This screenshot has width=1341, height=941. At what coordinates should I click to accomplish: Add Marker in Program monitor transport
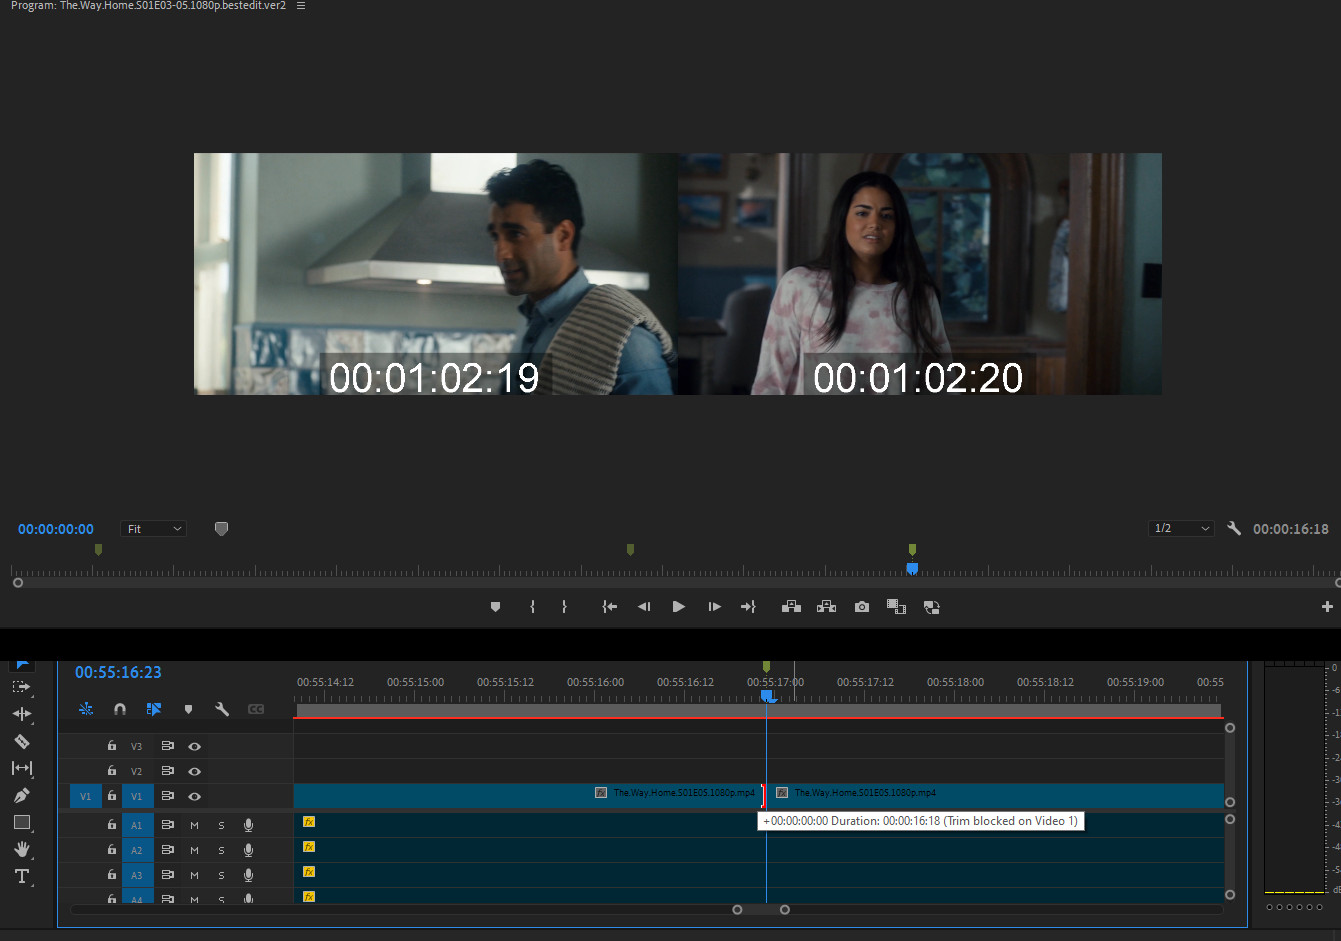(495, 607)
